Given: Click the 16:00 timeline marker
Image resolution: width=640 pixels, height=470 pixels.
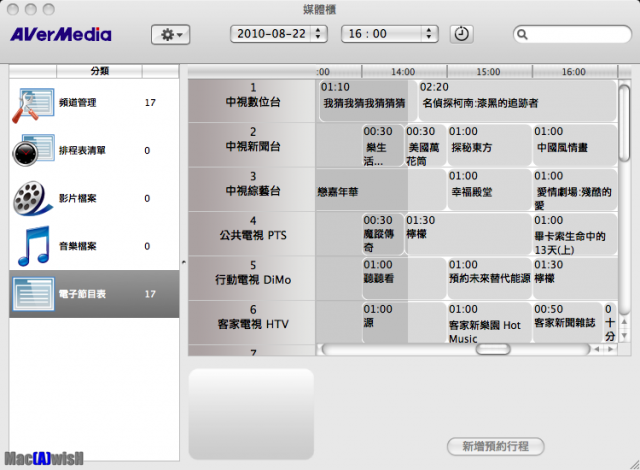Looking at the screenshot, I should point(573,72).
